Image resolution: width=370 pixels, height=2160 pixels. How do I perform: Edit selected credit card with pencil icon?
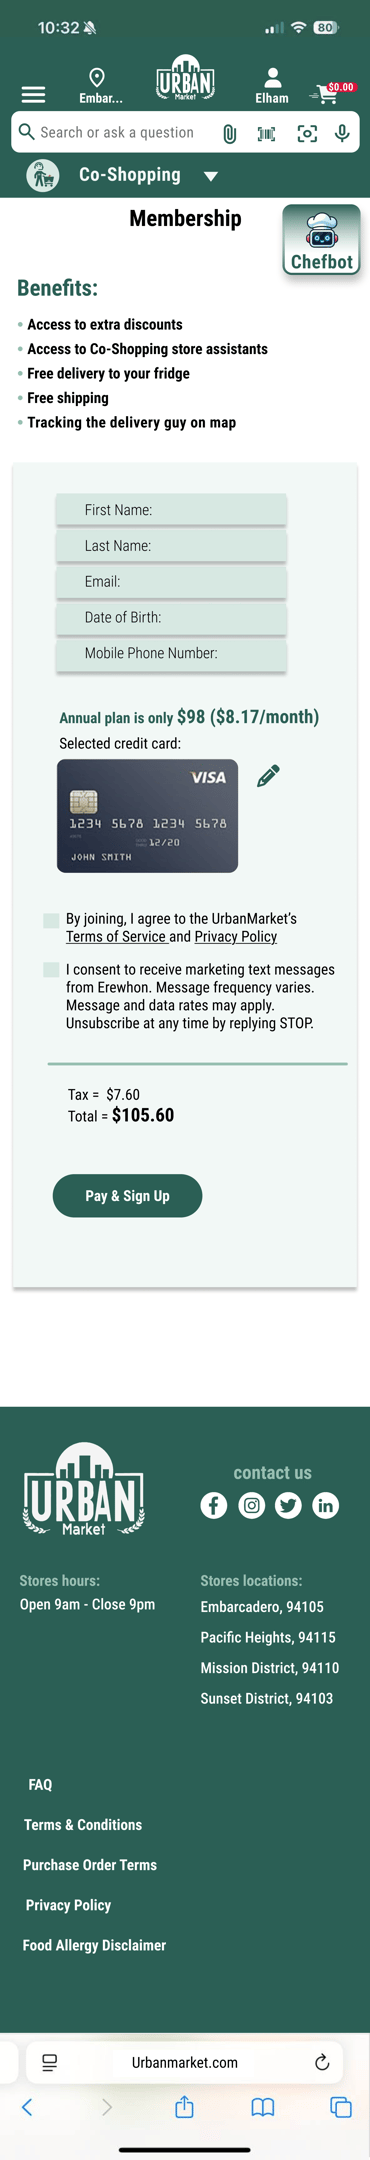click(268, 776)
